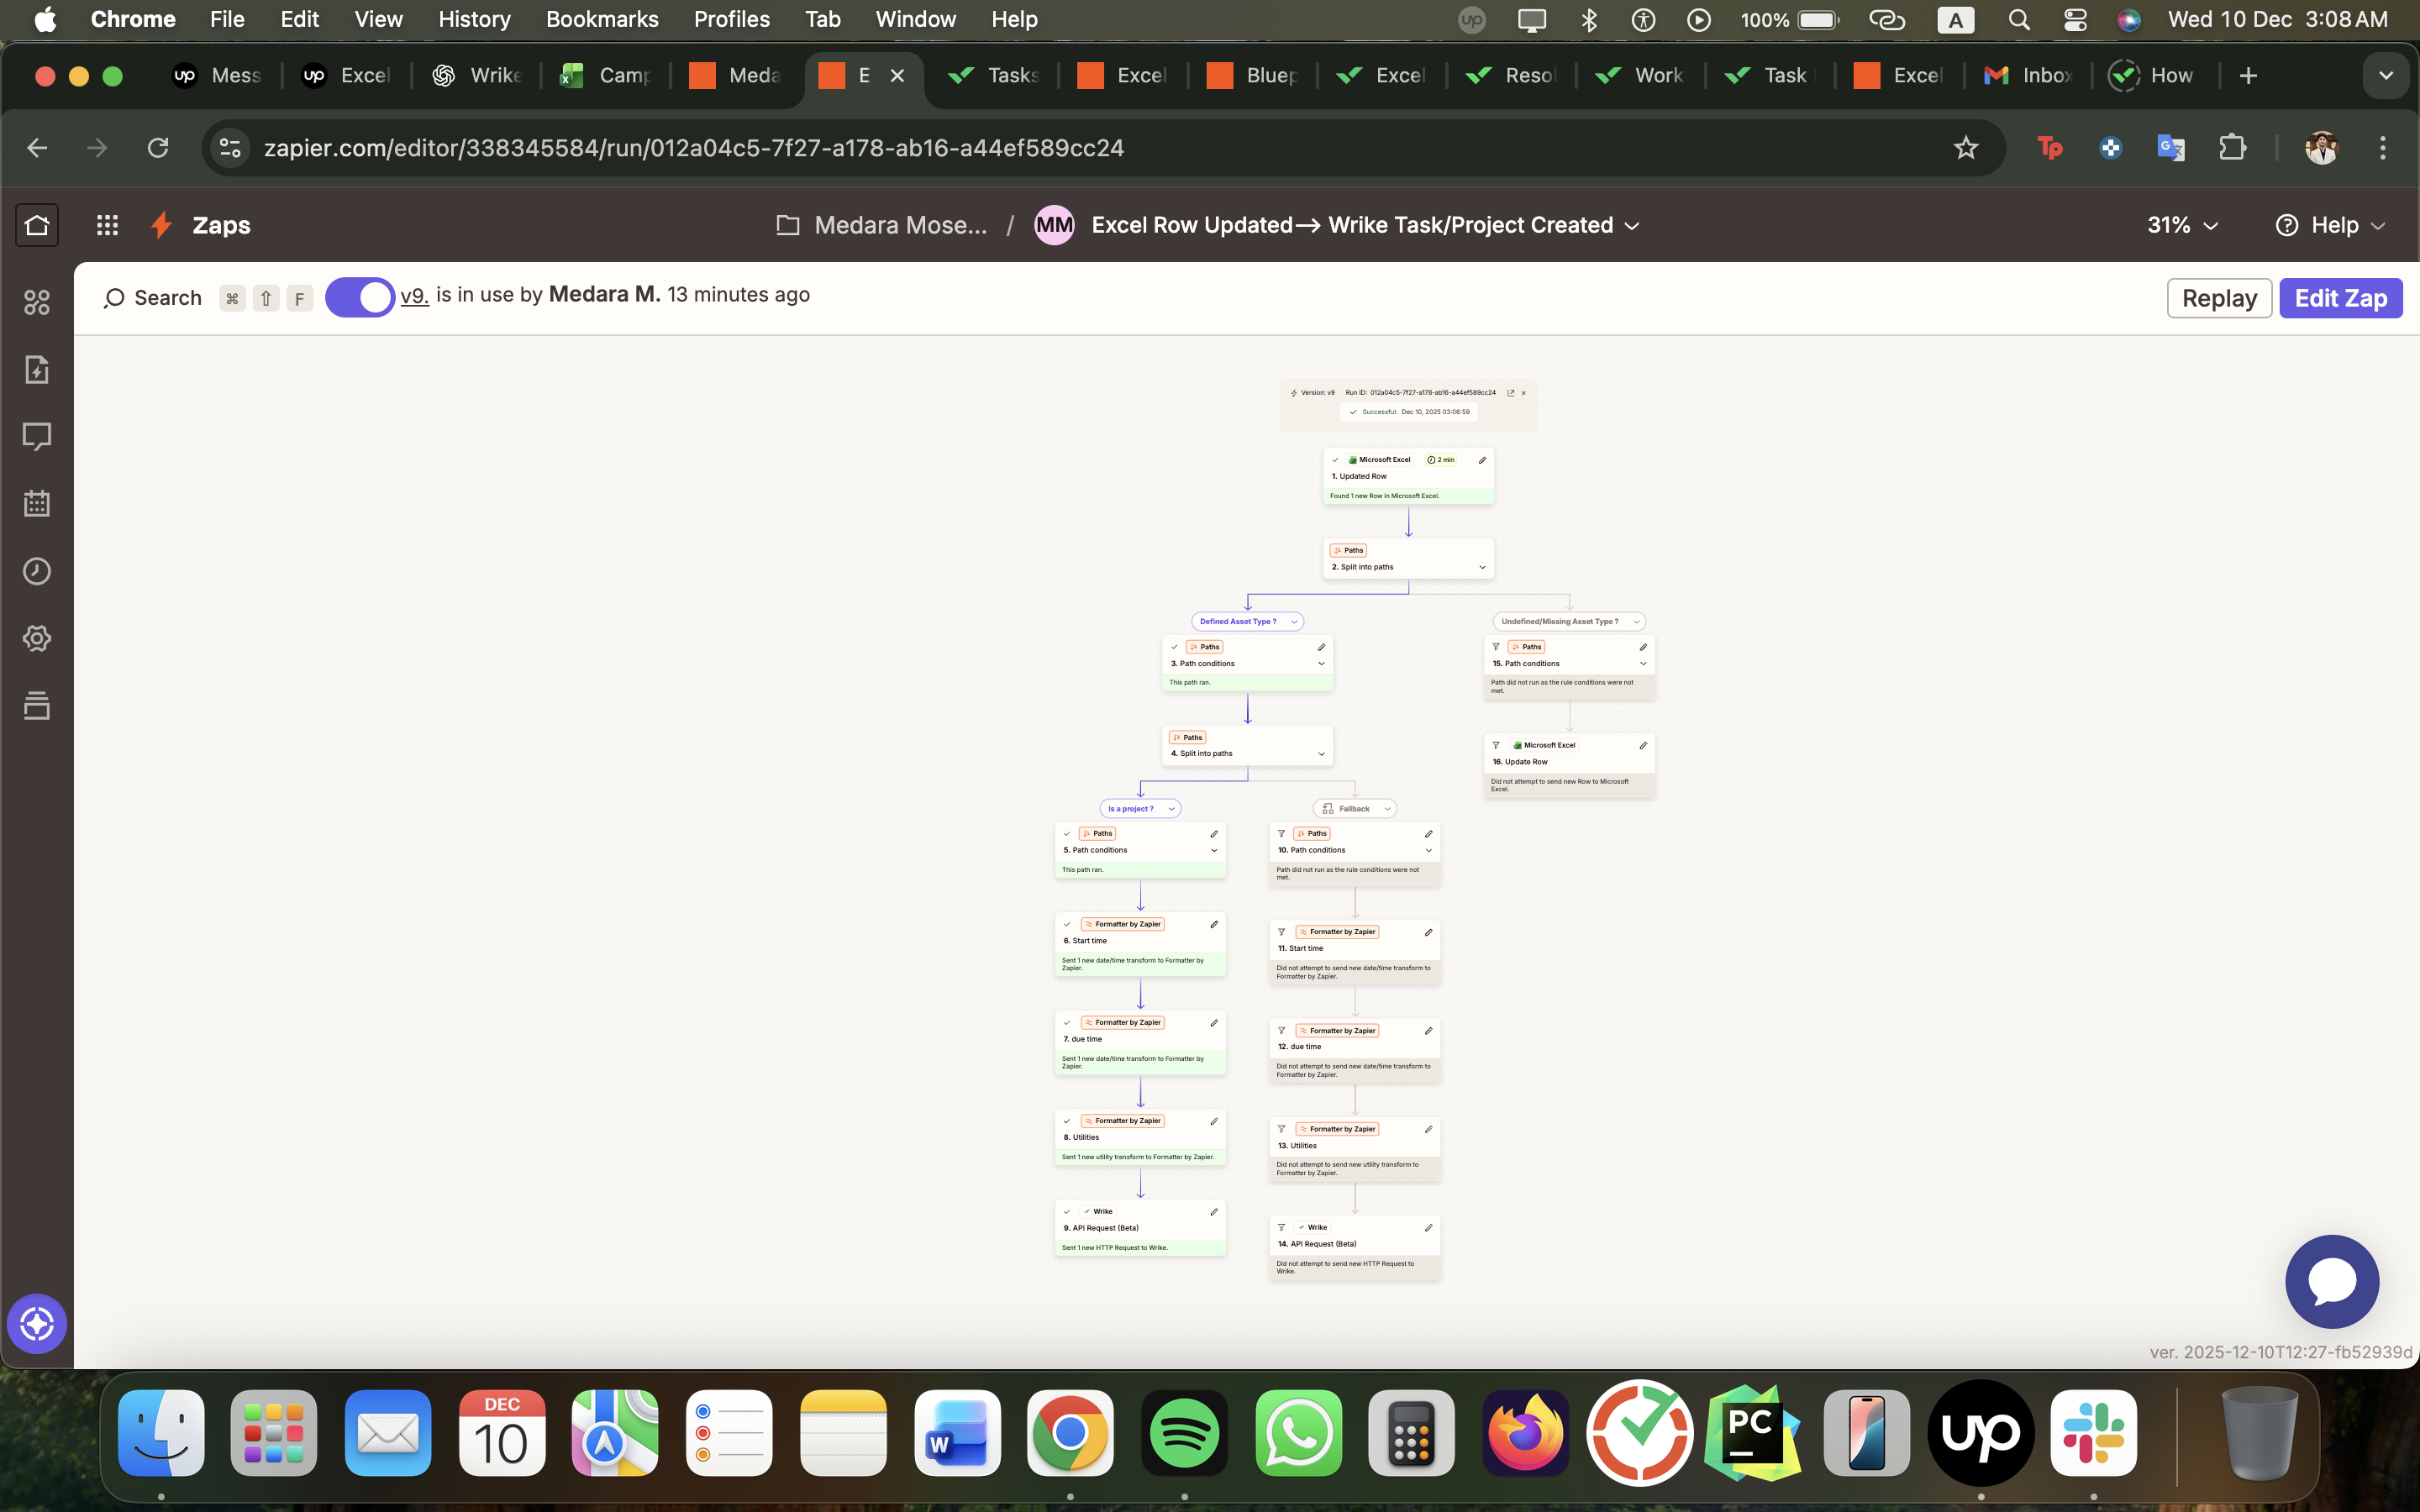Open run details via external link icon
The height and width of the screenshot is (1512, 2420).
(x=1509, y=392)
